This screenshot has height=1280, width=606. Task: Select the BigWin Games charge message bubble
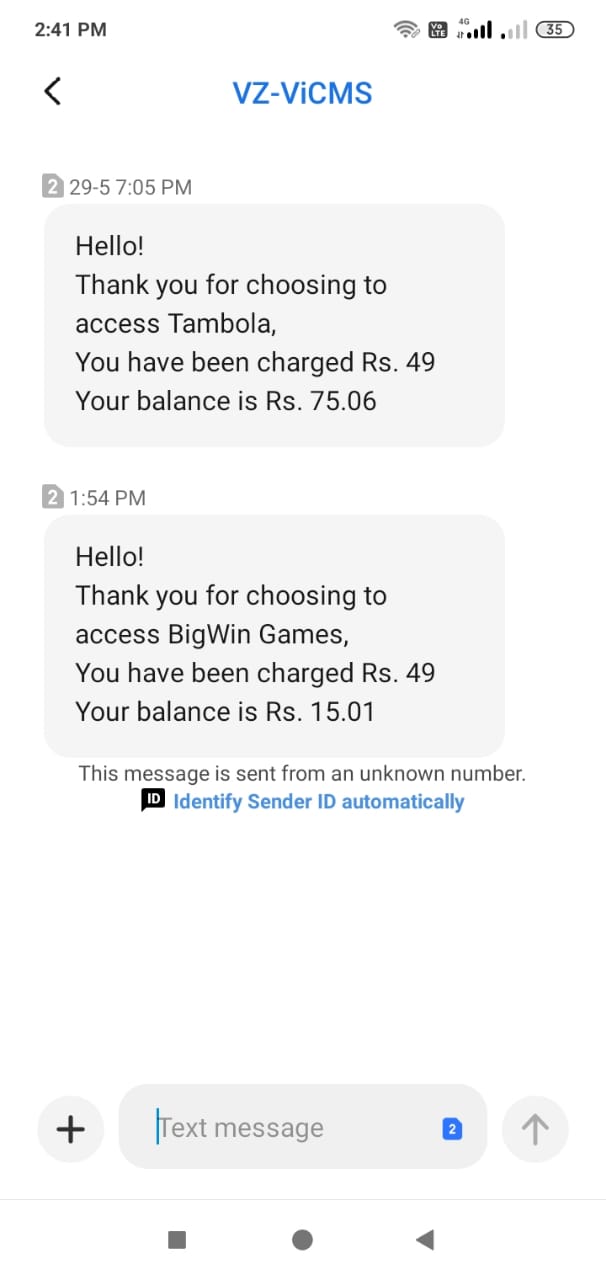click(274, 635)
